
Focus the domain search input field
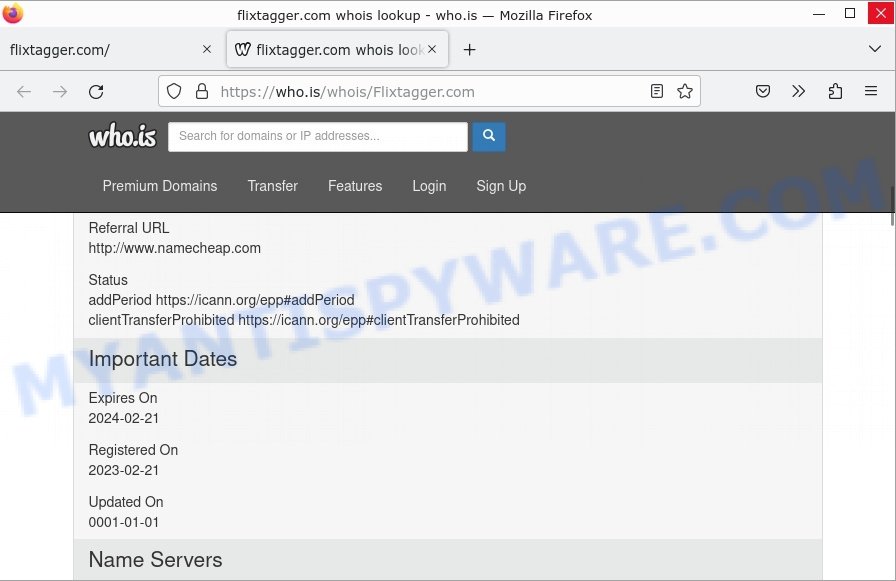click(318, 137)
